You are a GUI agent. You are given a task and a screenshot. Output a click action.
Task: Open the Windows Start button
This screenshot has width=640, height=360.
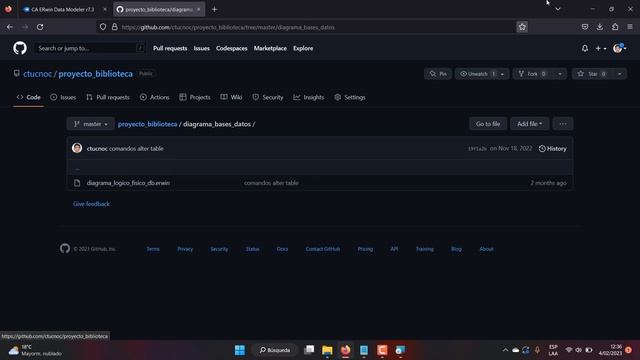(240, 350)
